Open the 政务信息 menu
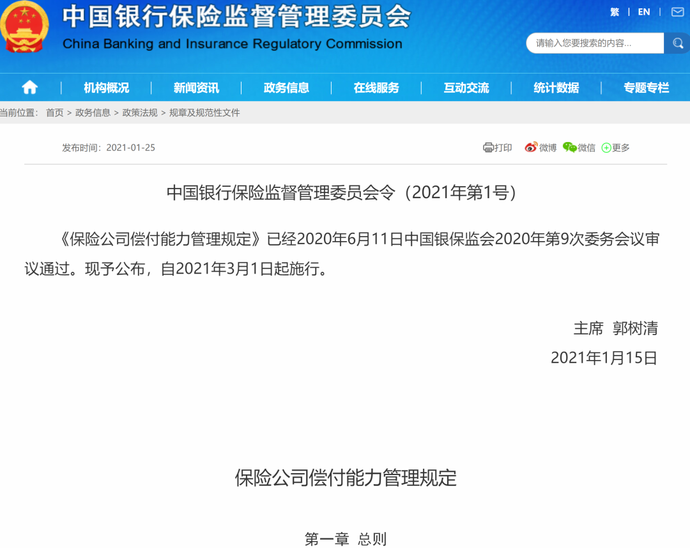Image resolution: width=690 pixels, height=548 pixels. click(286, 88)
